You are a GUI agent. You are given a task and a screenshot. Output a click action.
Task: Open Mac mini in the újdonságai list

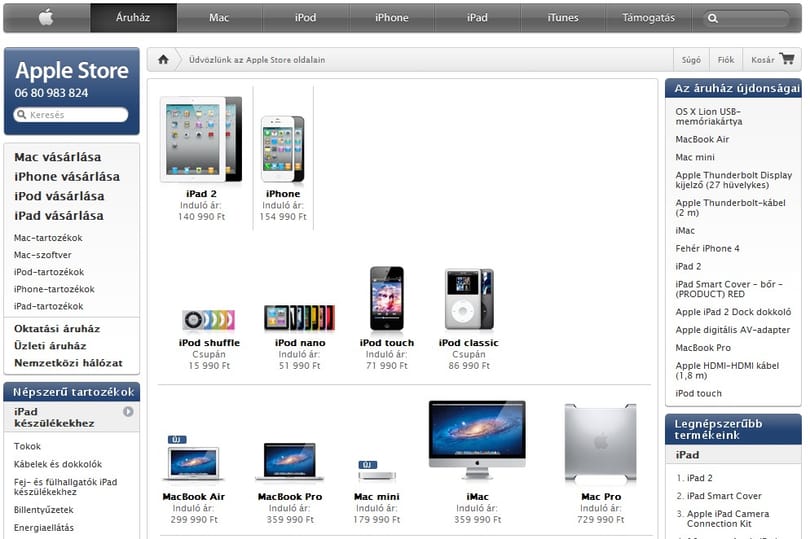(x=695, y=157)
